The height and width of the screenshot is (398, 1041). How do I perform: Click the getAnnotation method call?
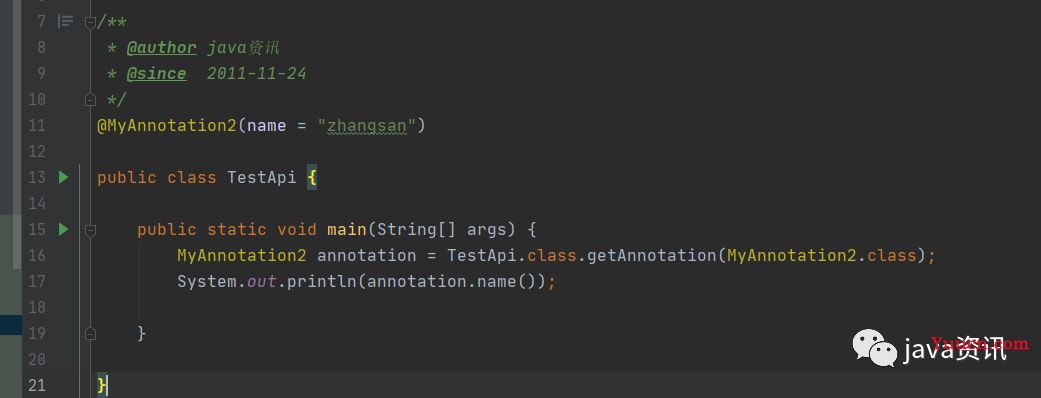tap(652, 255)
